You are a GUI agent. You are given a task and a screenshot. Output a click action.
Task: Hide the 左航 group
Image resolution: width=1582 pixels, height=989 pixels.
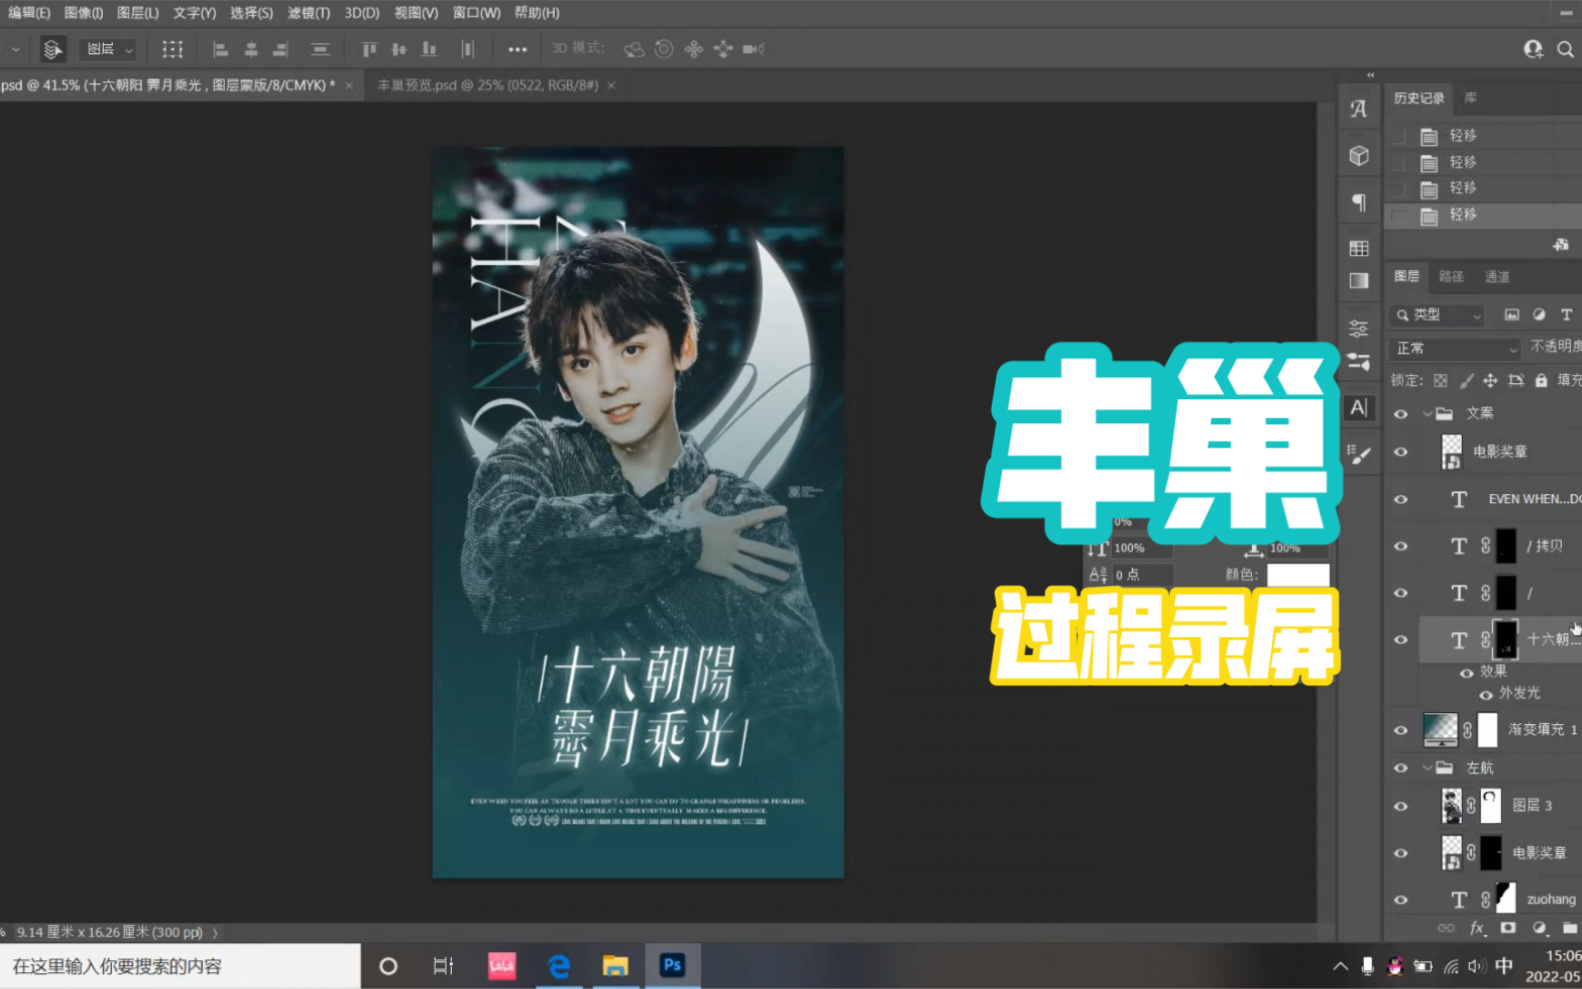[x=1400, y=768]
